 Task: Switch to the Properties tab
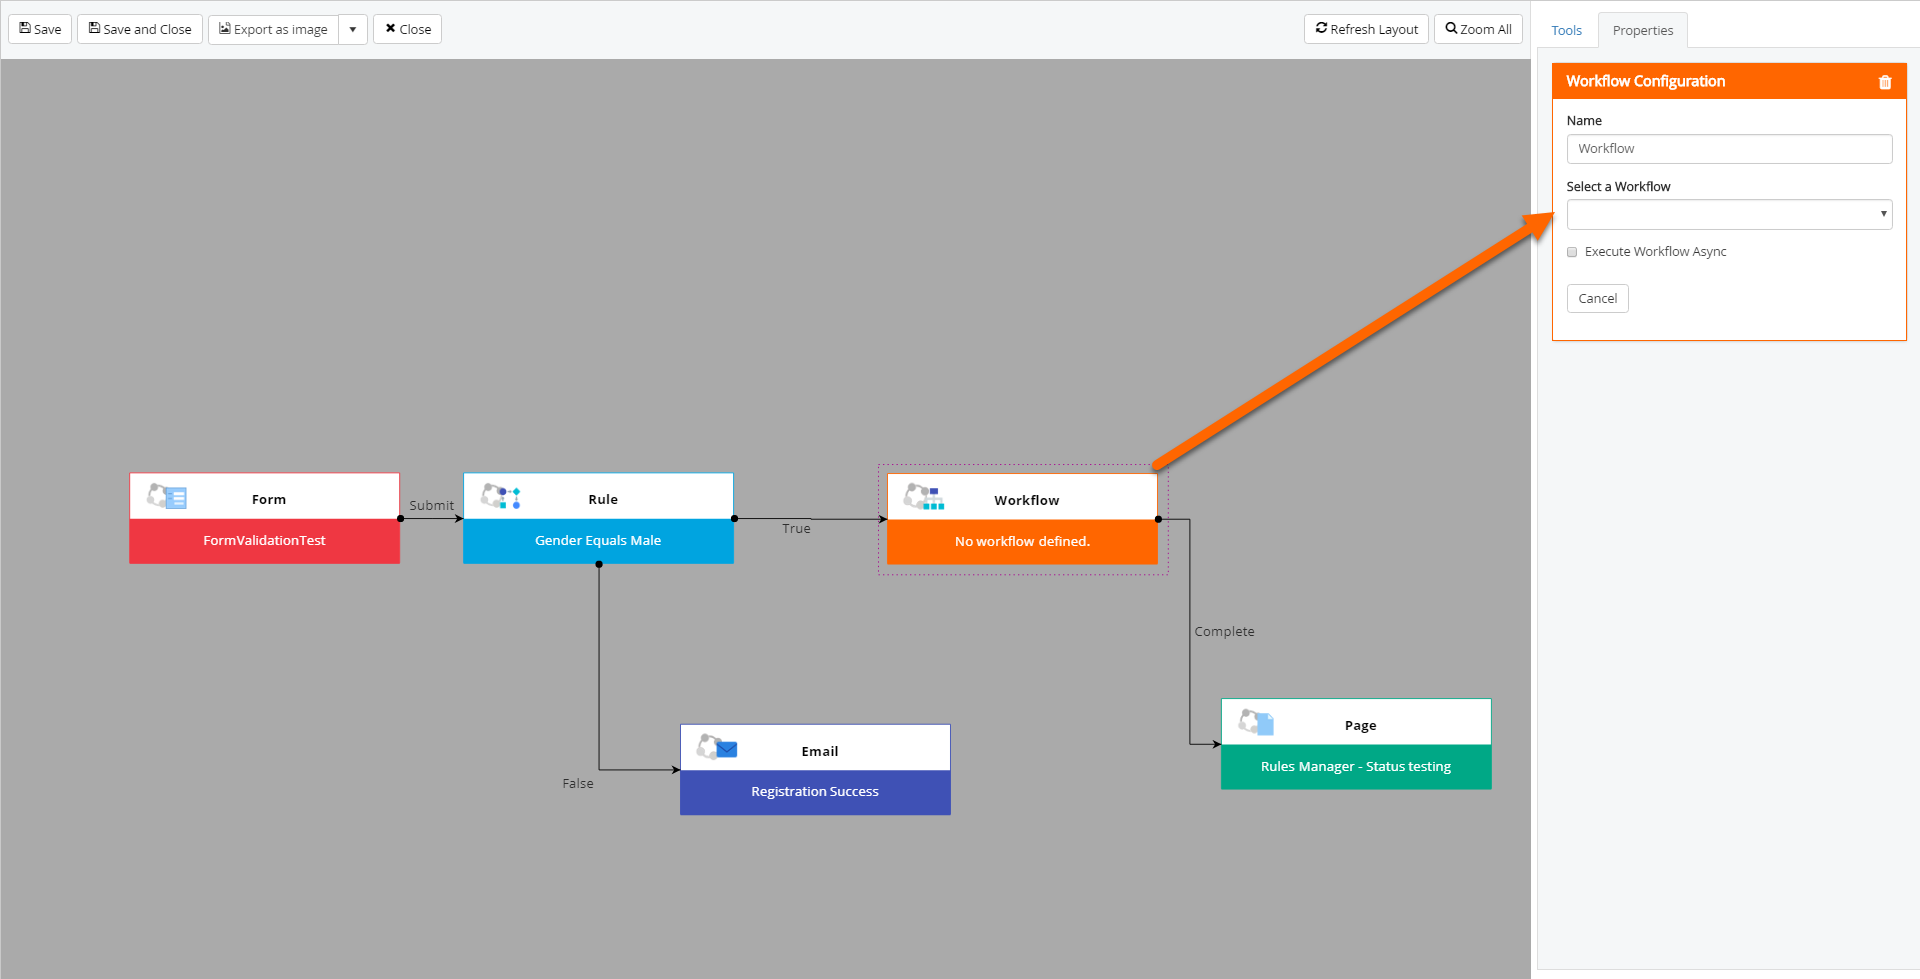[x=1643, y=30]
